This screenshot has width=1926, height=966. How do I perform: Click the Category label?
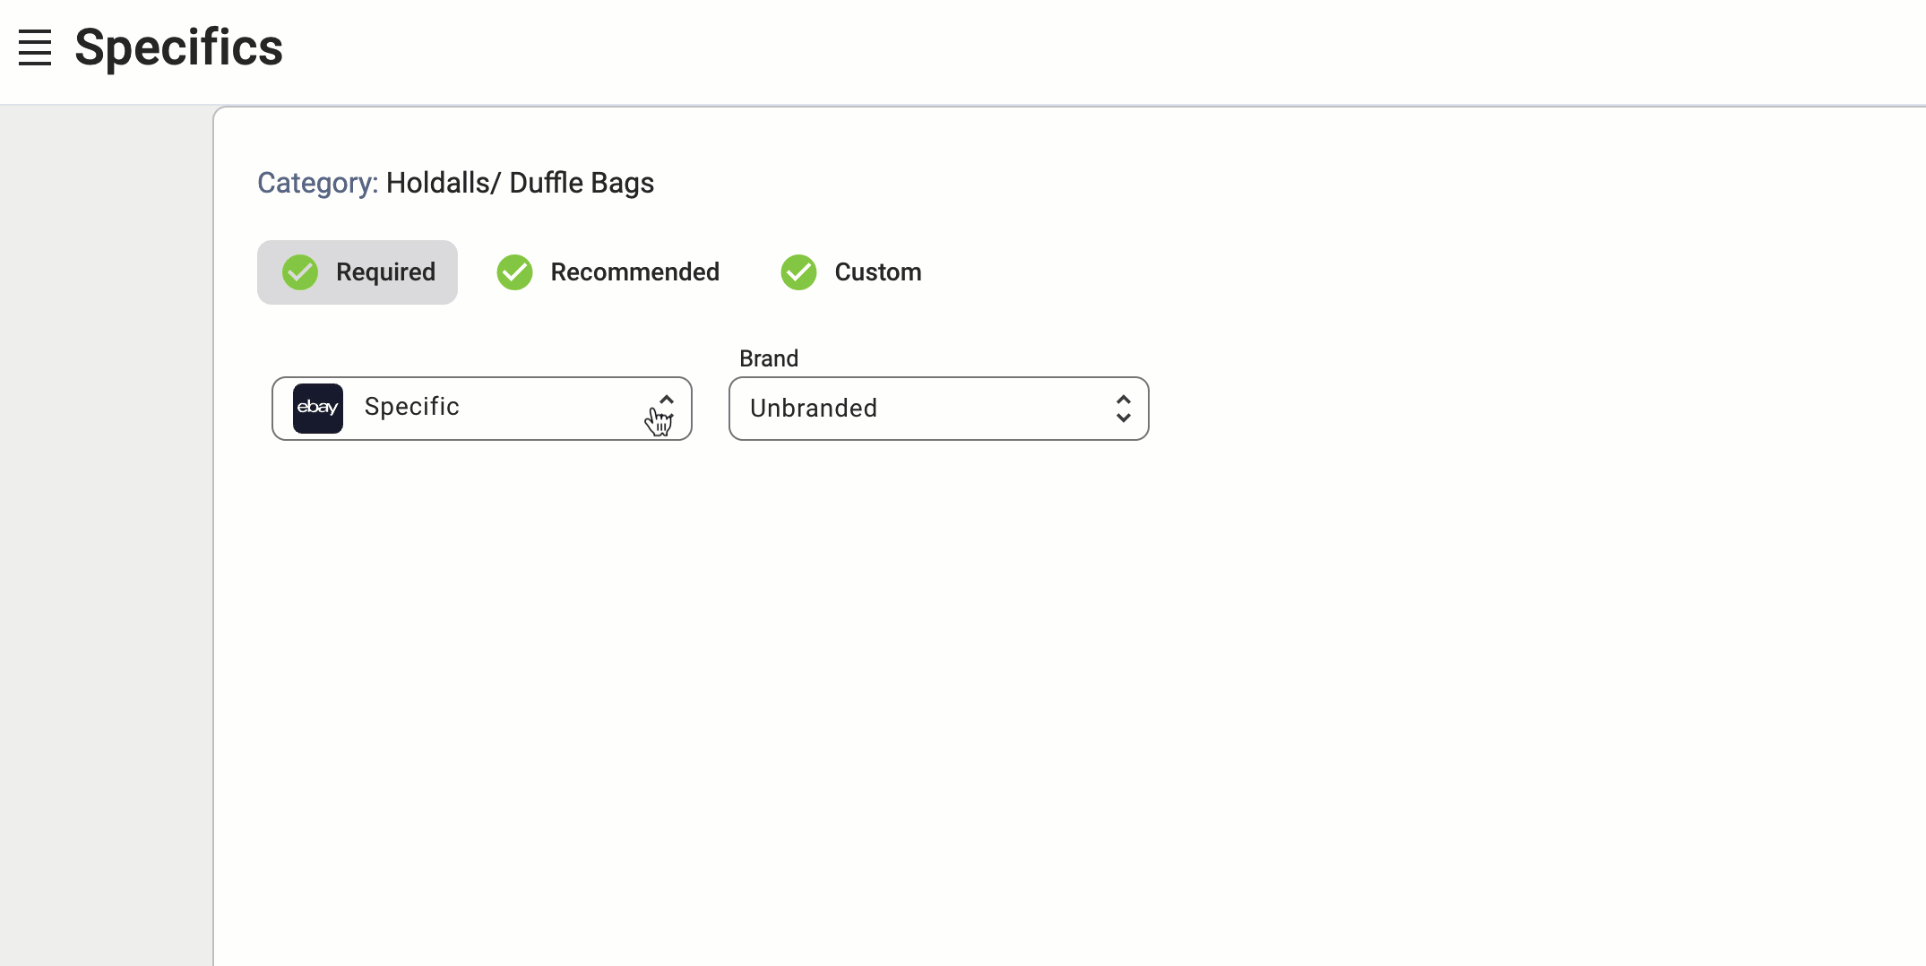point(317,183)
